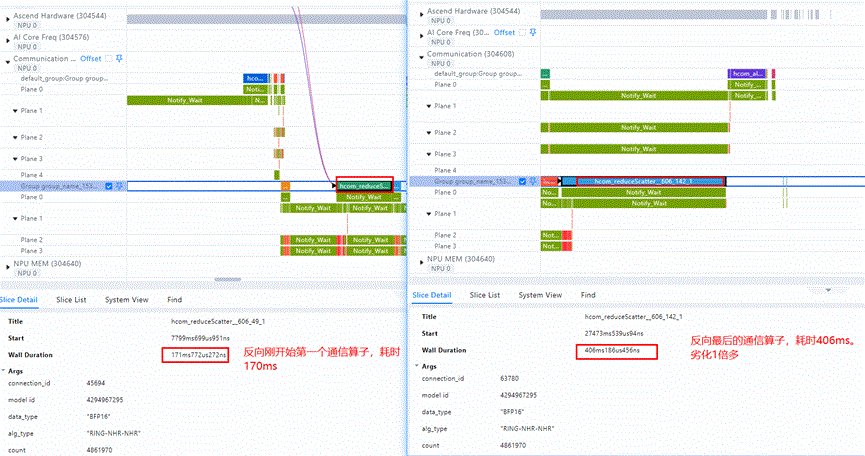
Task: Click Start value 7799ms699us951ns
Action: click(x=200, y=338)
